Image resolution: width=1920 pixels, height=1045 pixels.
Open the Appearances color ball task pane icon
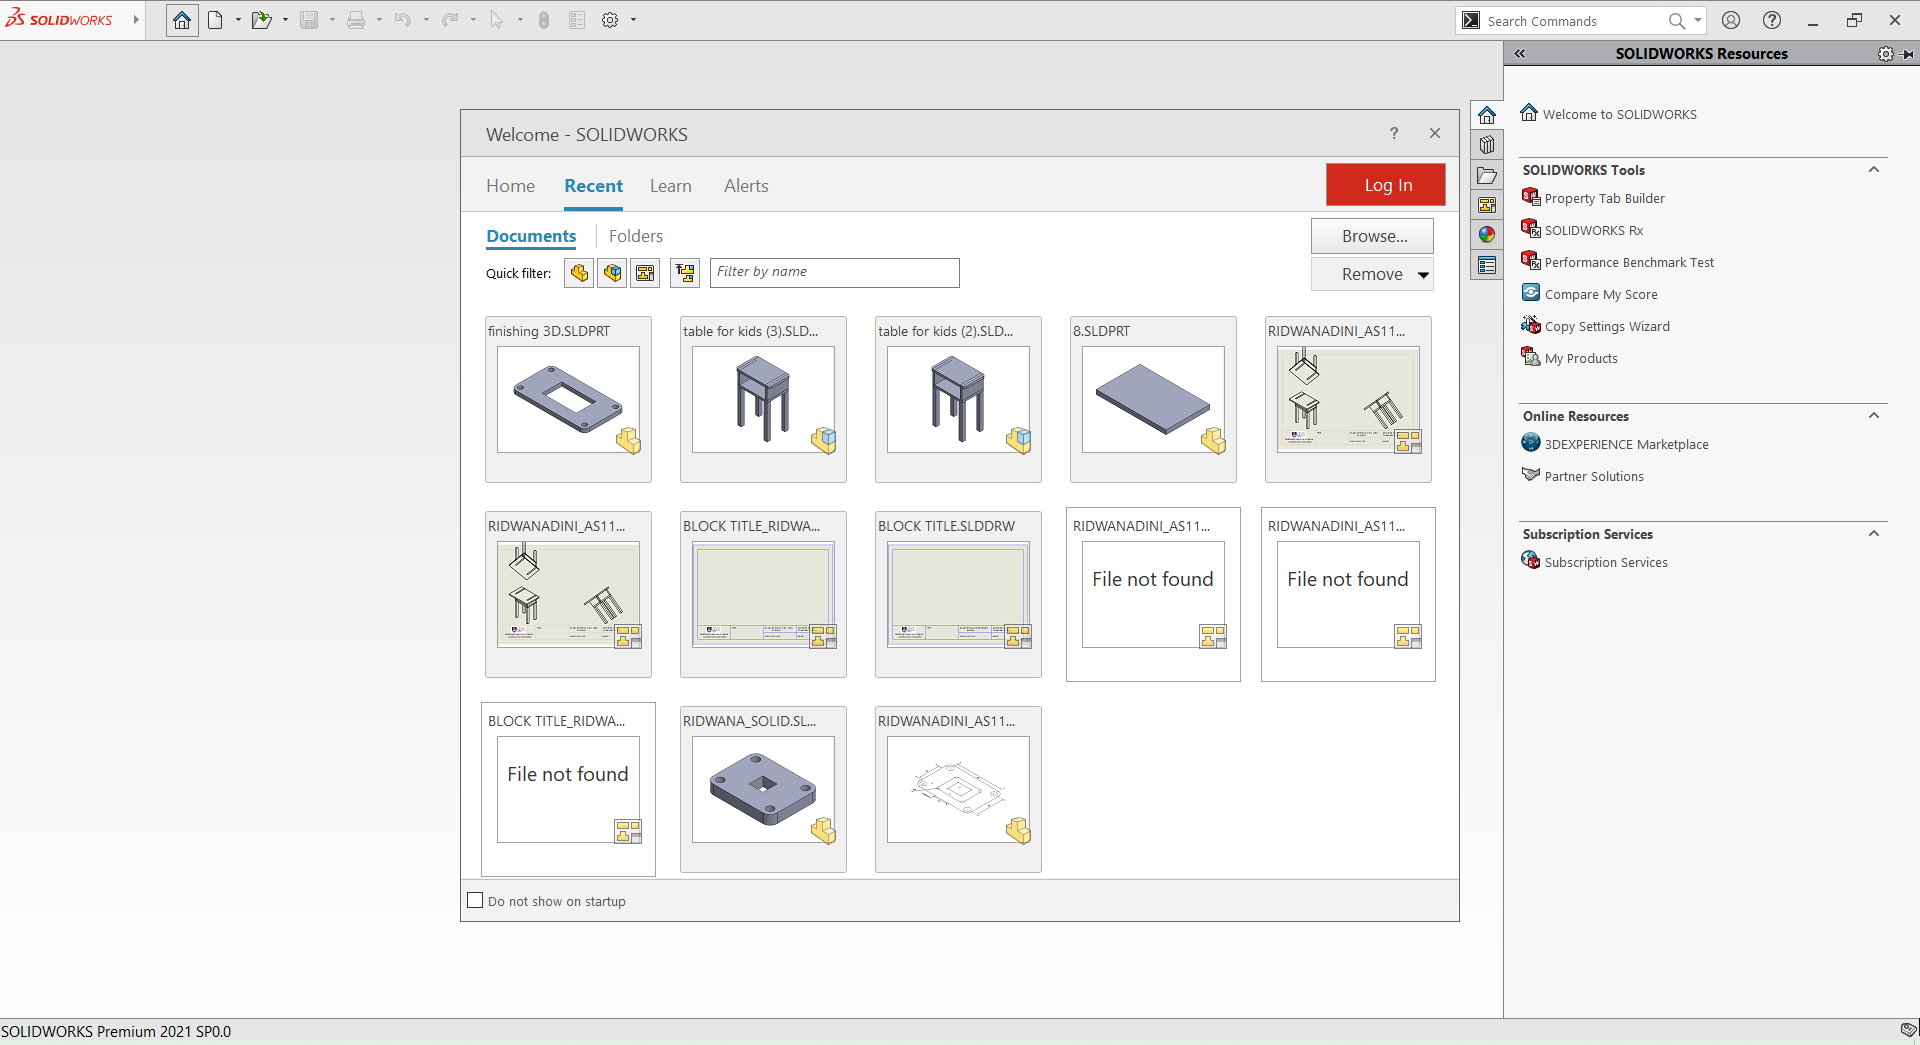(x=1487, y=235)
